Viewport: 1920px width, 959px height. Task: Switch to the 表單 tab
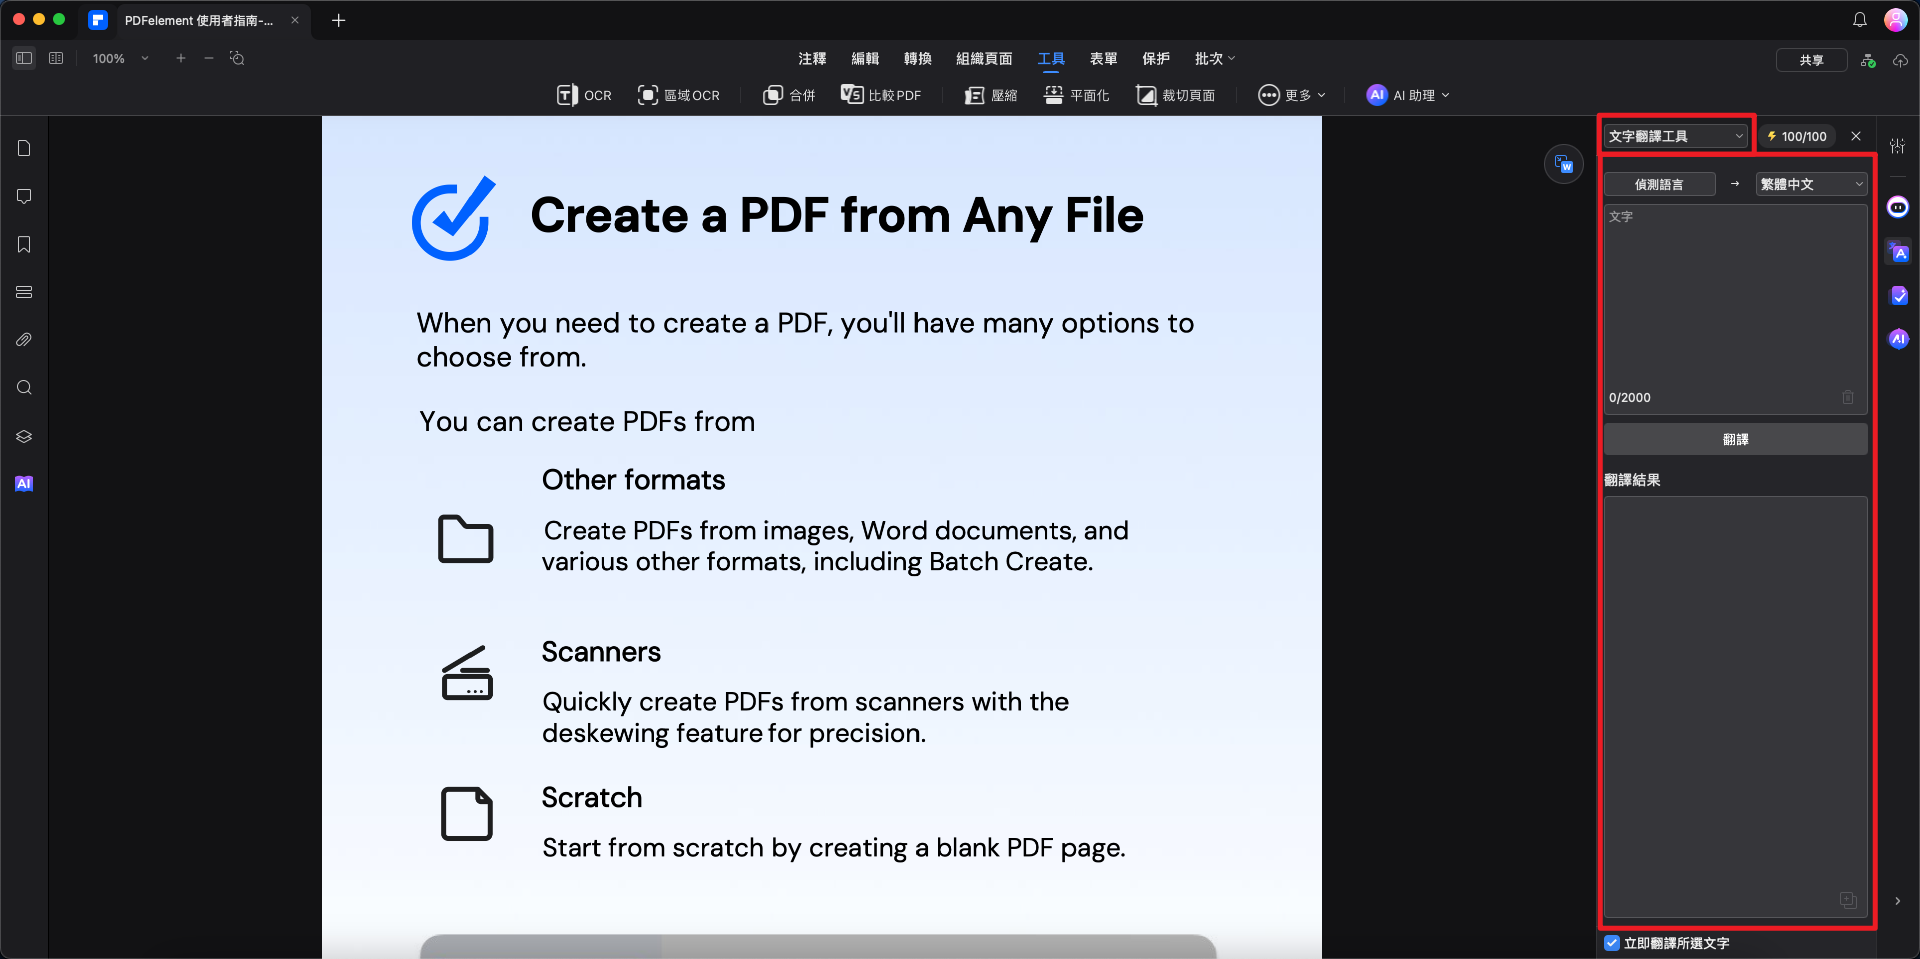point(1103,59)
